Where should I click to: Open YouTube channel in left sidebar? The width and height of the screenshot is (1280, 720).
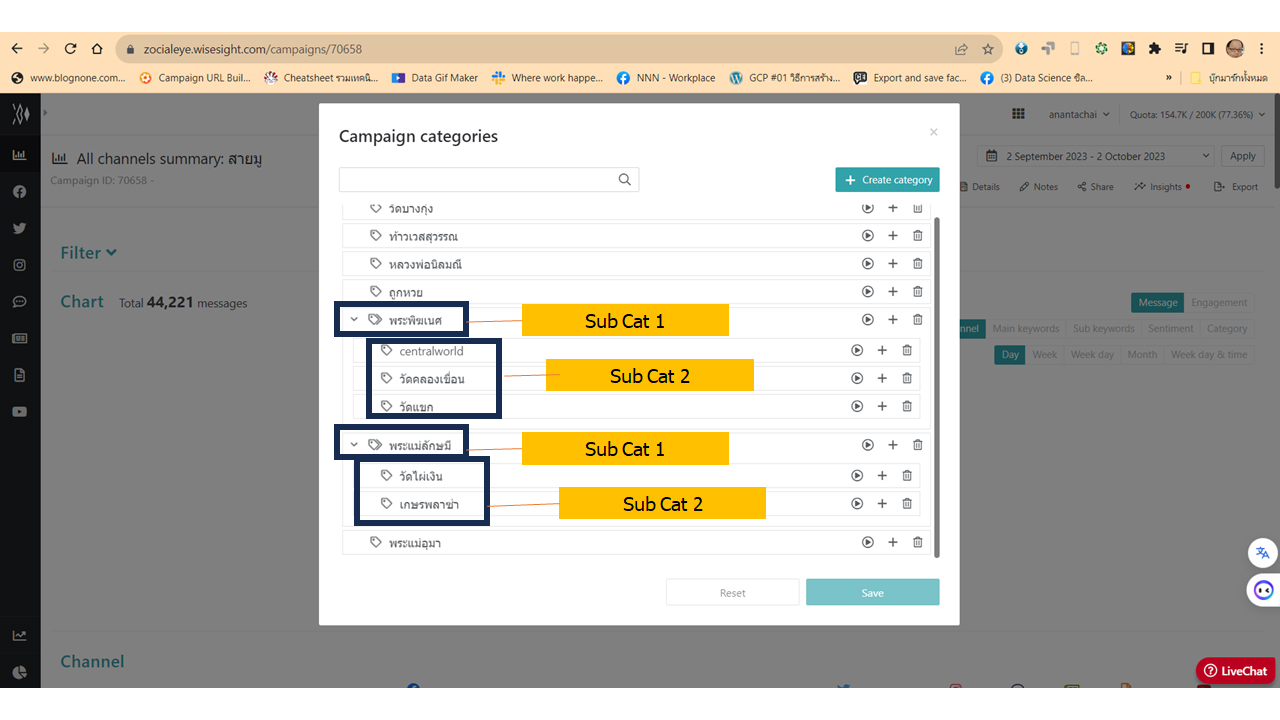click(x=20, y=411)
